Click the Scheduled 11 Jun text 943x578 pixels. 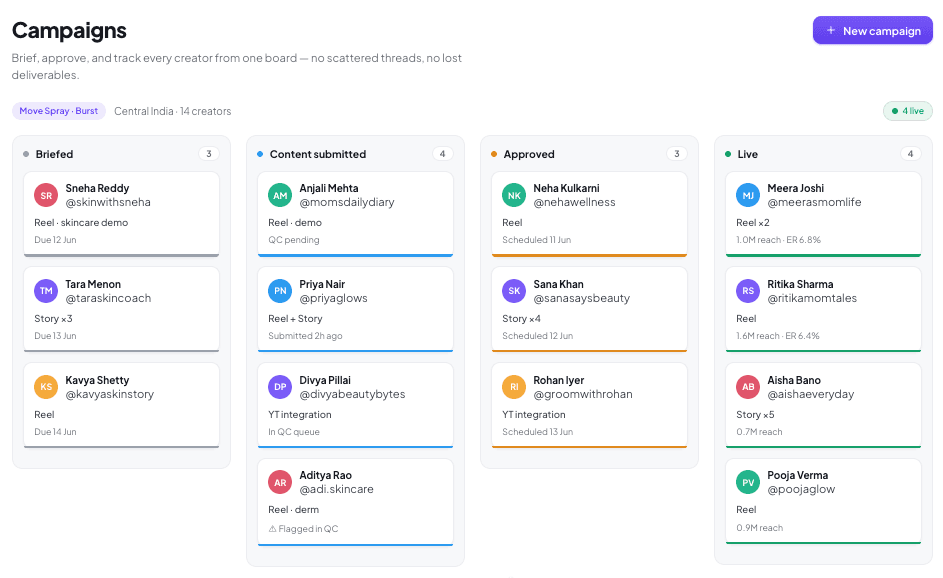(x=536, y=239)
